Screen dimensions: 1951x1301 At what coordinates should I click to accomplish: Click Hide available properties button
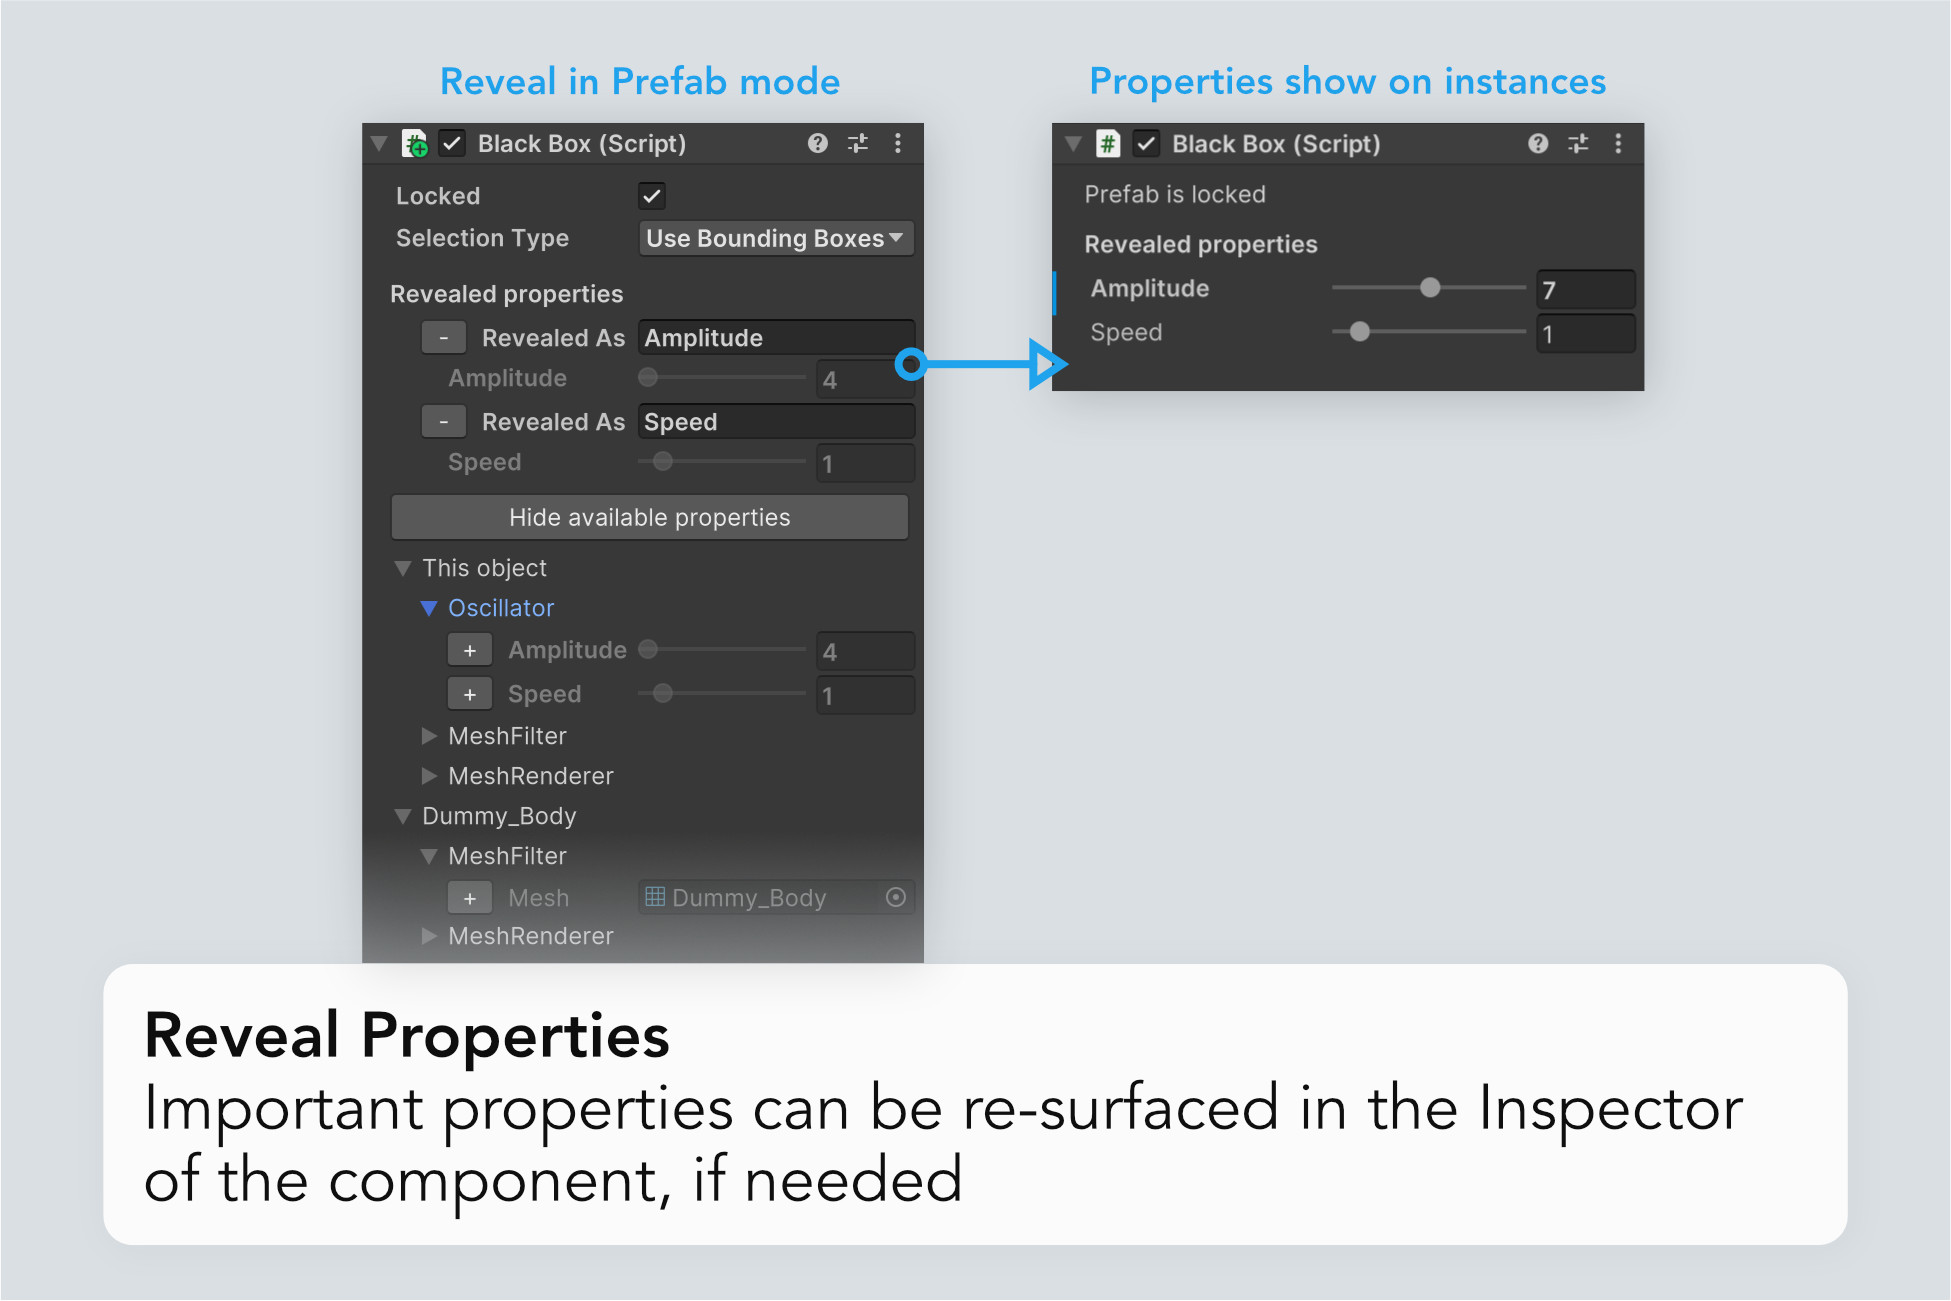point(649,517)
